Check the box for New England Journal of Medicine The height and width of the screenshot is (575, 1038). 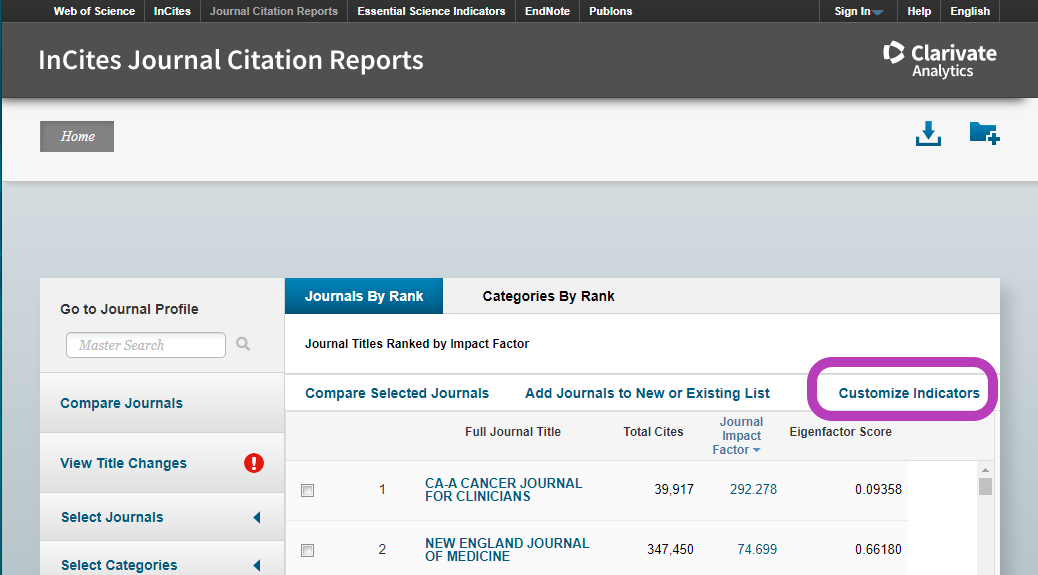point(307,551)
